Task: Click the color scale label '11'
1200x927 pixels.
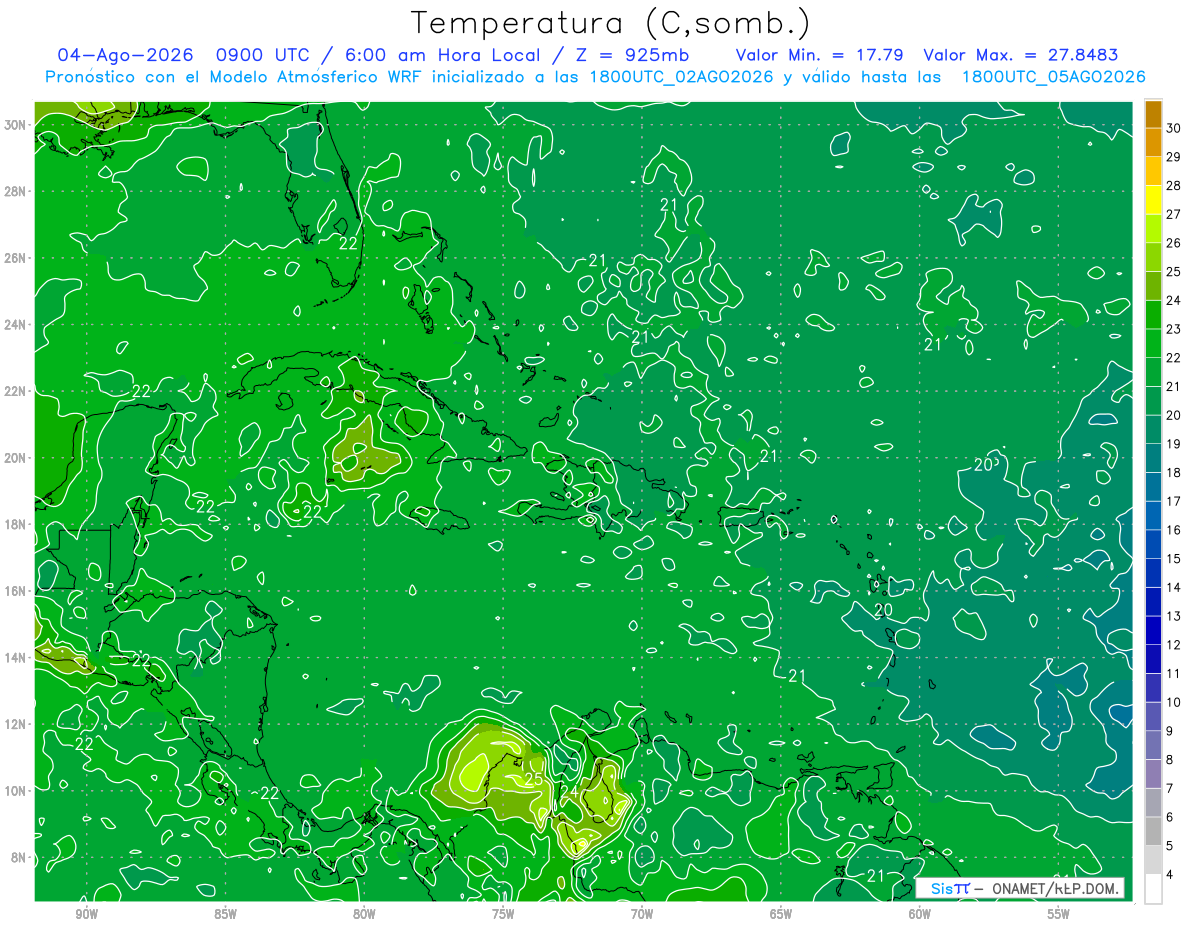Action: pos(1174,673)
